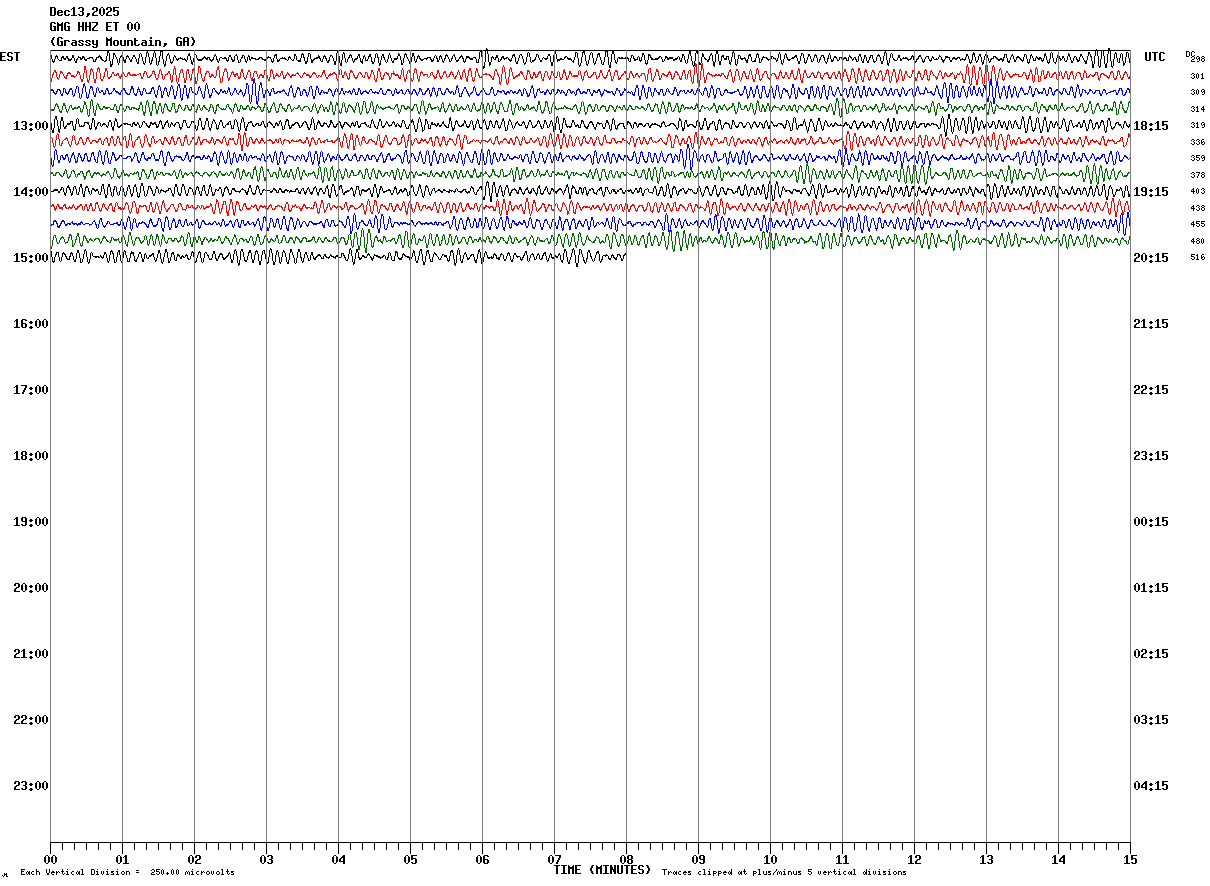Click the 14 minute axis label
The width and height of the screenshot is (1210, 886).
pyautogui.click(x=1059, y=860)
